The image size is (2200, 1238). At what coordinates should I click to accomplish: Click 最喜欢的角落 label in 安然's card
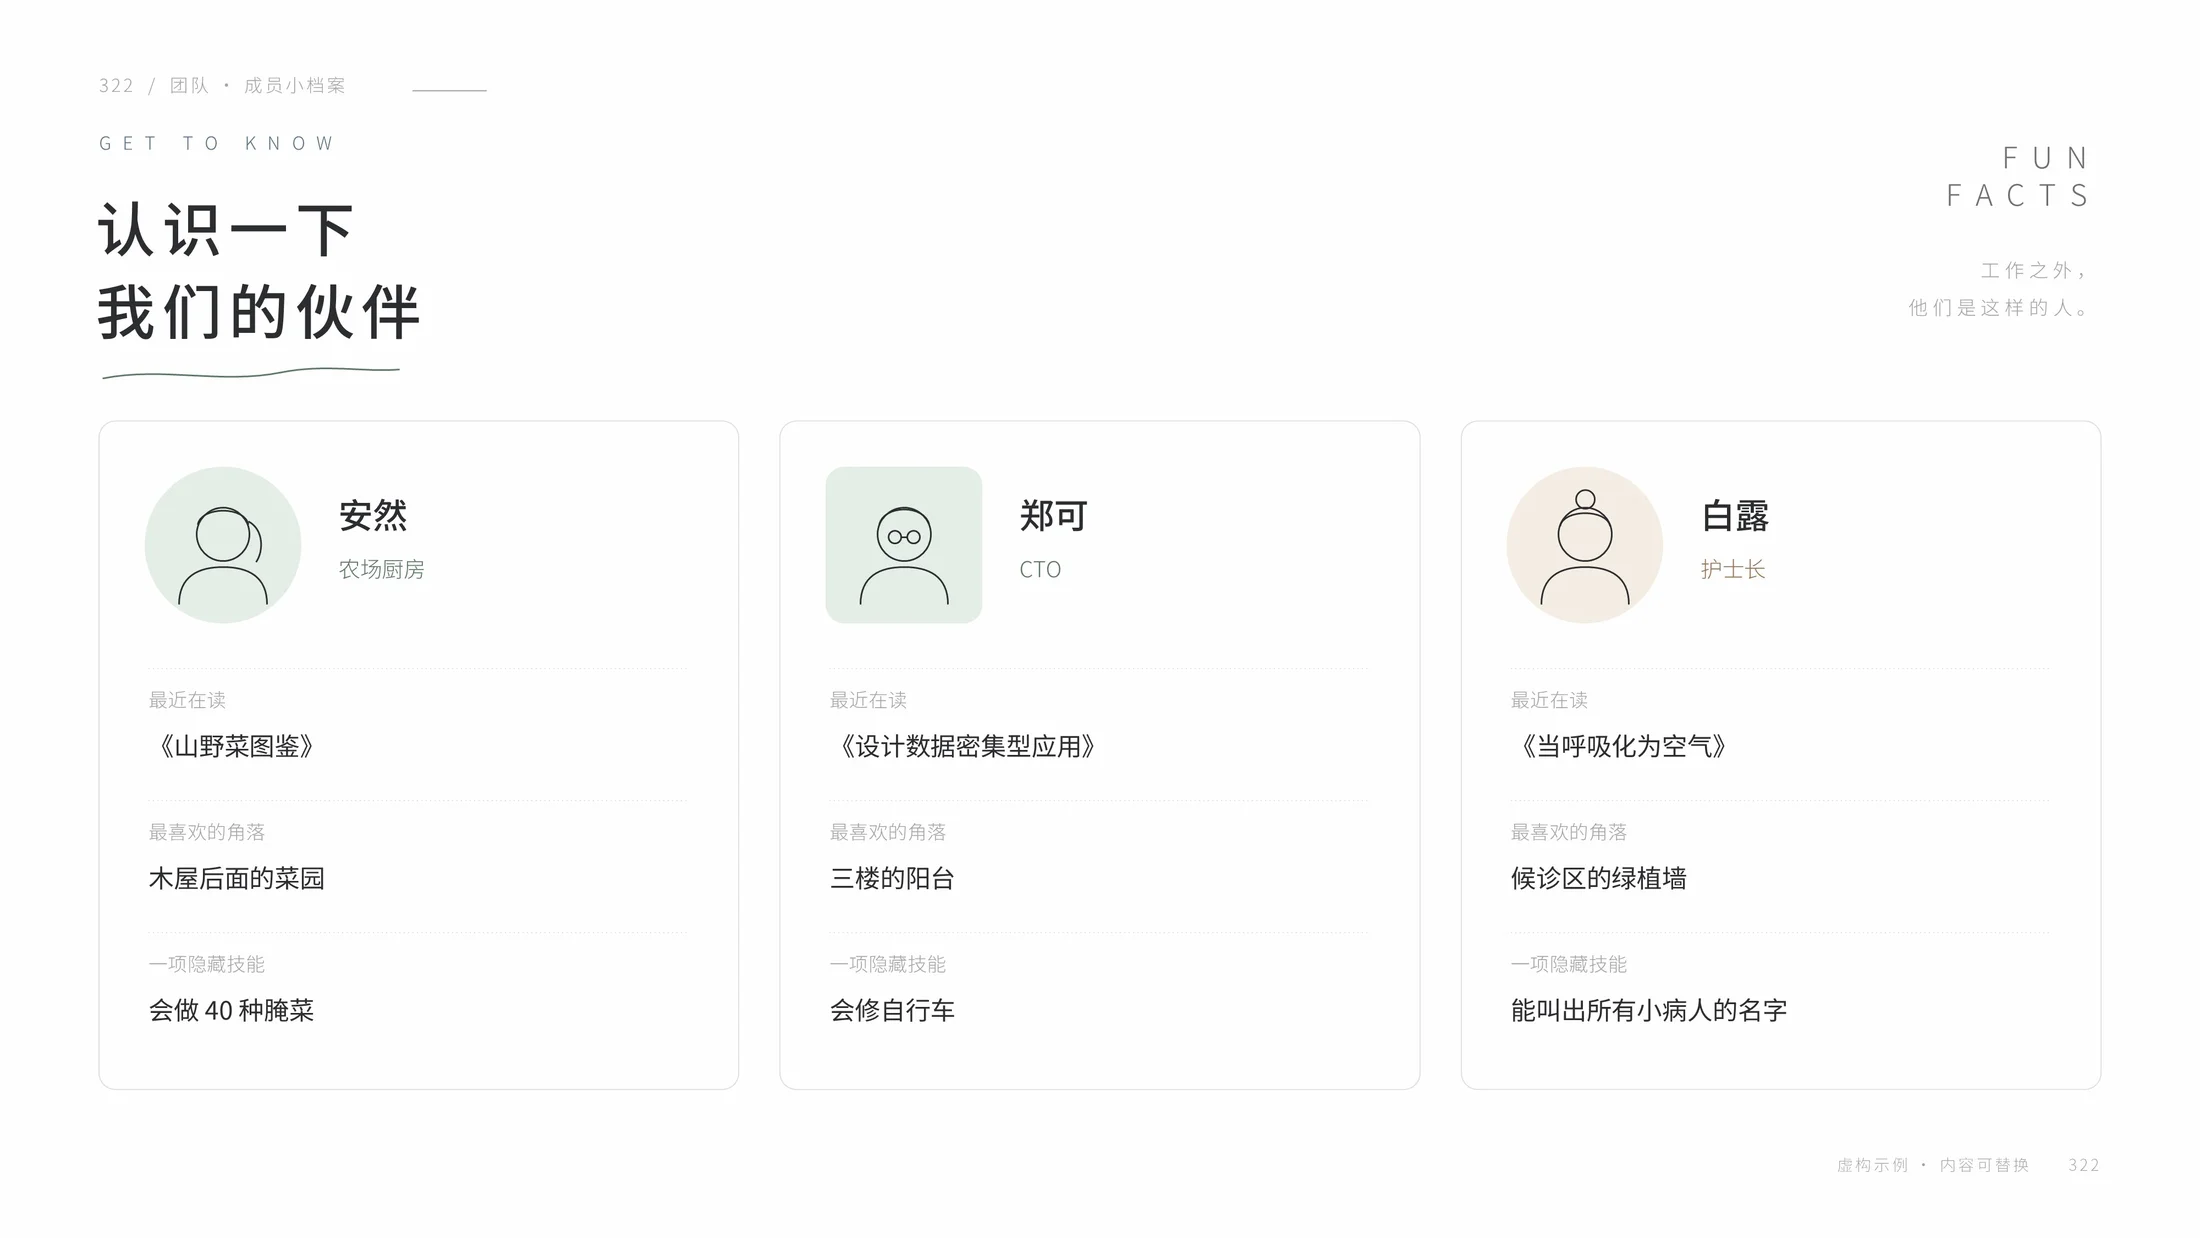(x=207, y=832)
